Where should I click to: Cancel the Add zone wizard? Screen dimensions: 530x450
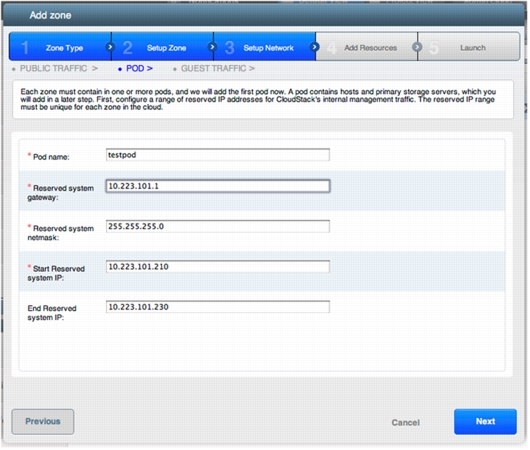pos(405,422)
